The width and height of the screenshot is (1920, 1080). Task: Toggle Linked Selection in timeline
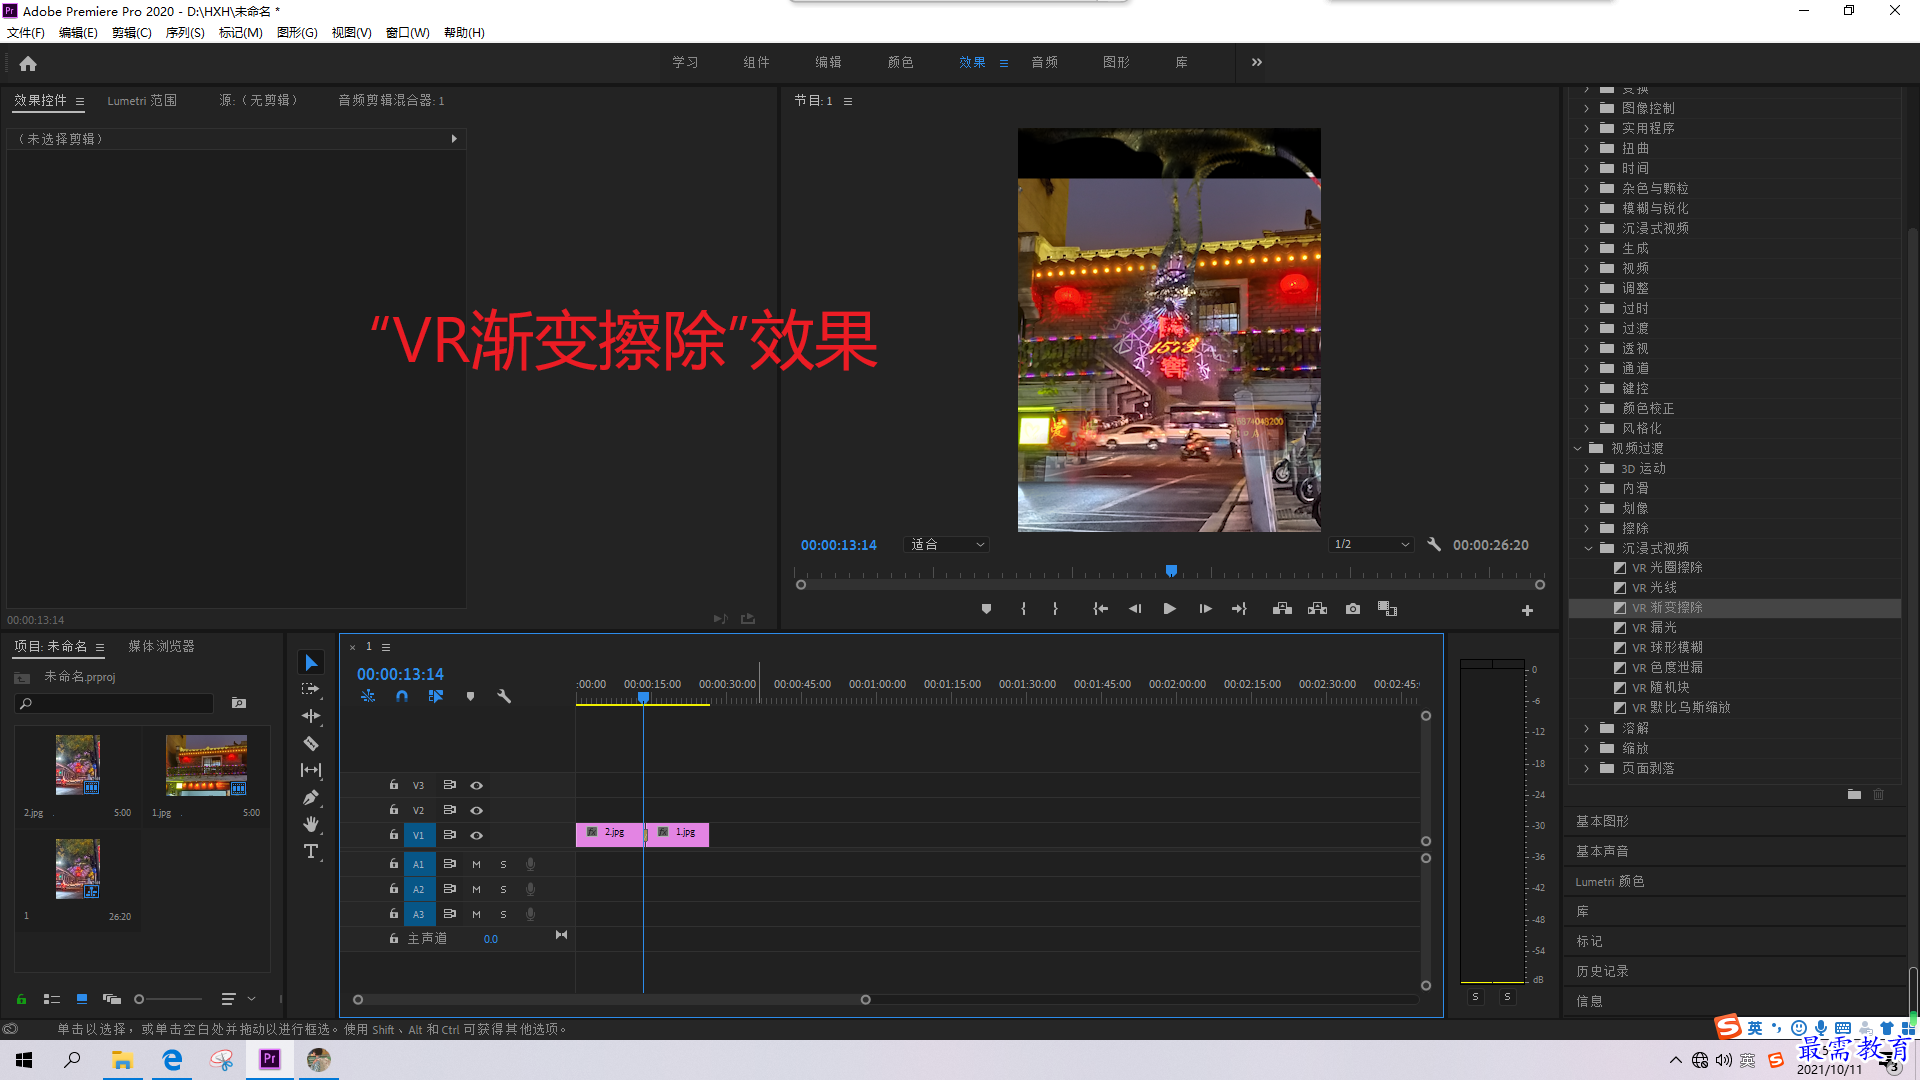tap(436, 696)
